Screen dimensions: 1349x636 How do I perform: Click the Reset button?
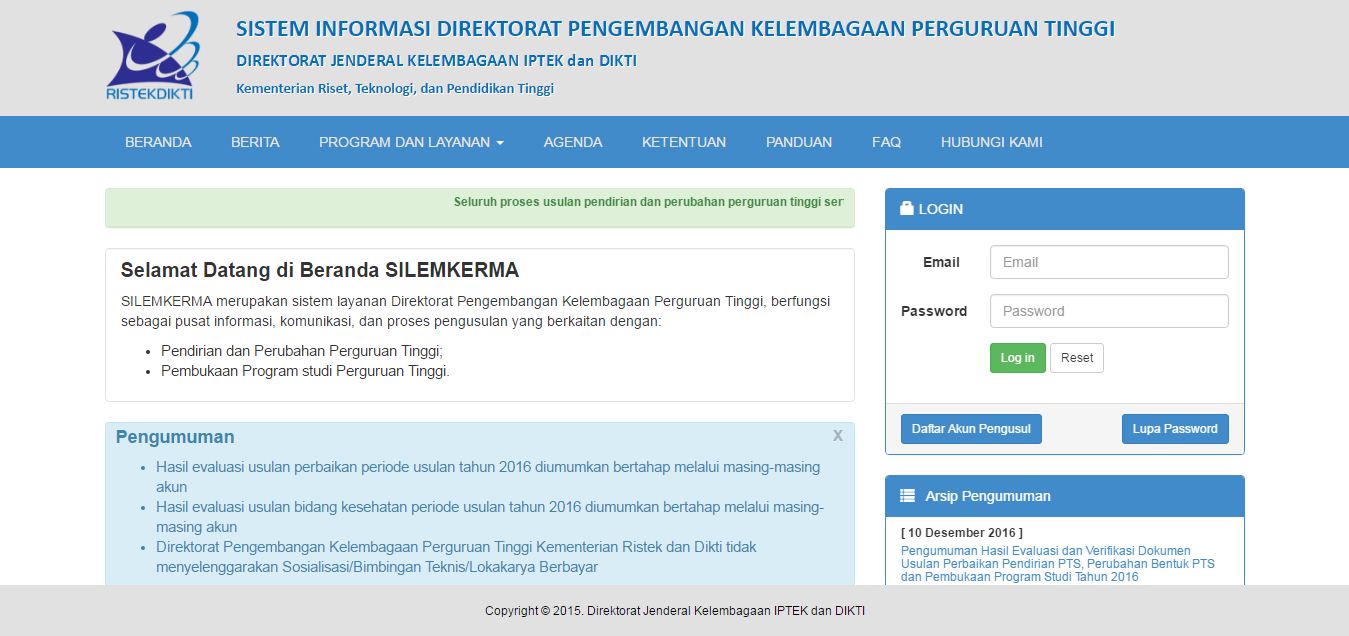click(1077, 358)
